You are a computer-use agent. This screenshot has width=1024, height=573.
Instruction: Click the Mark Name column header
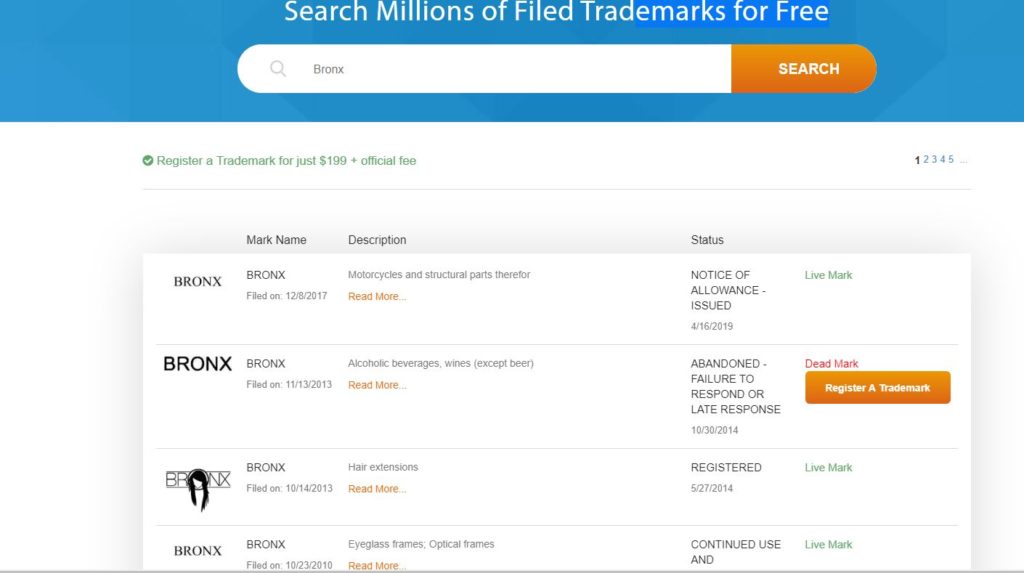click(x=276, y=240)
